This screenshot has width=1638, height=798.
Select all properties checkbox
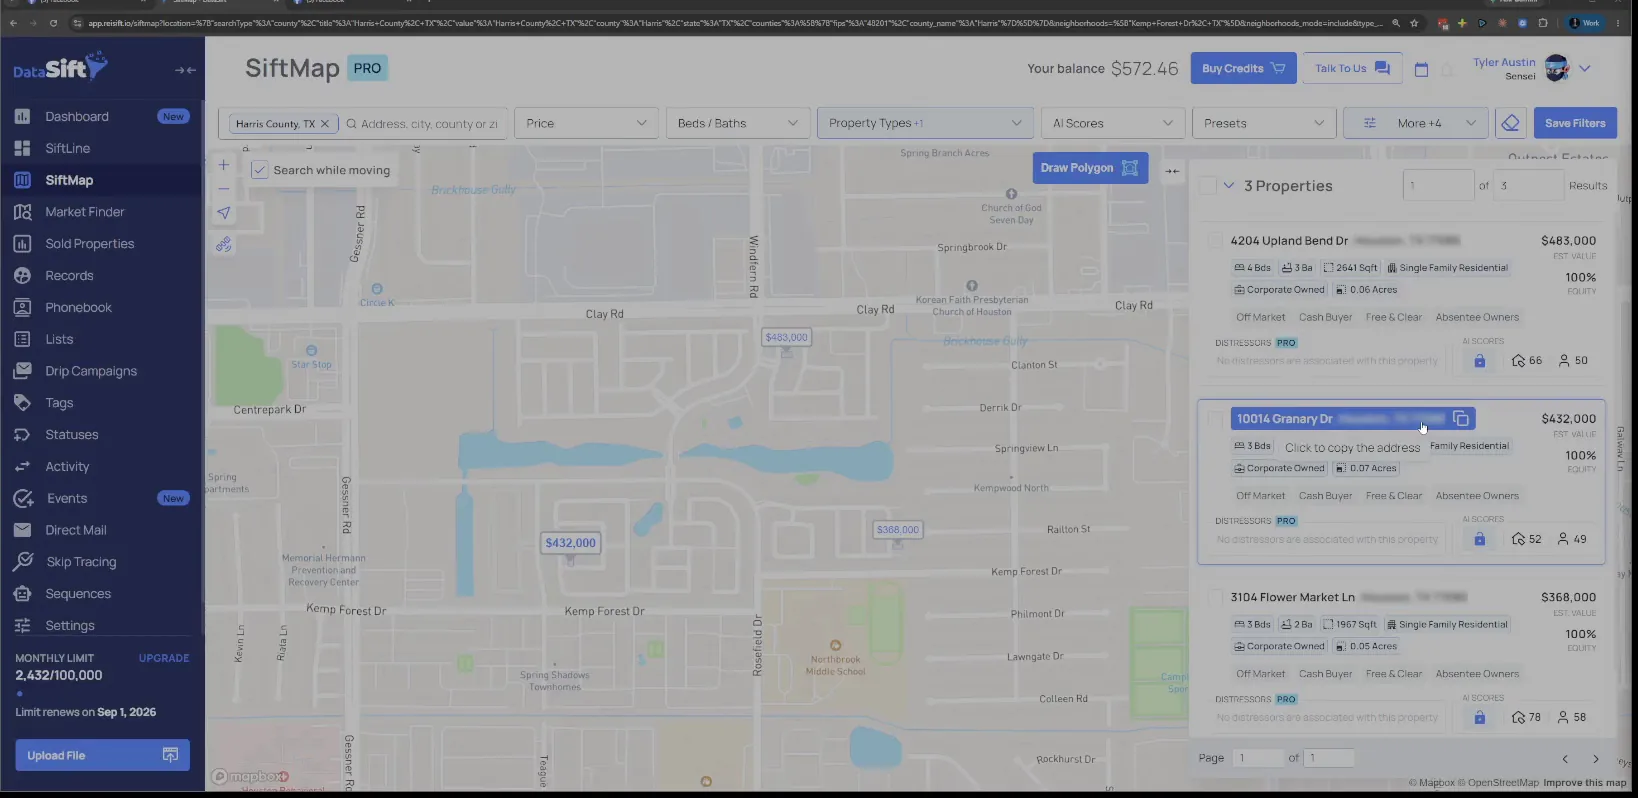[x=1208, y=186]
